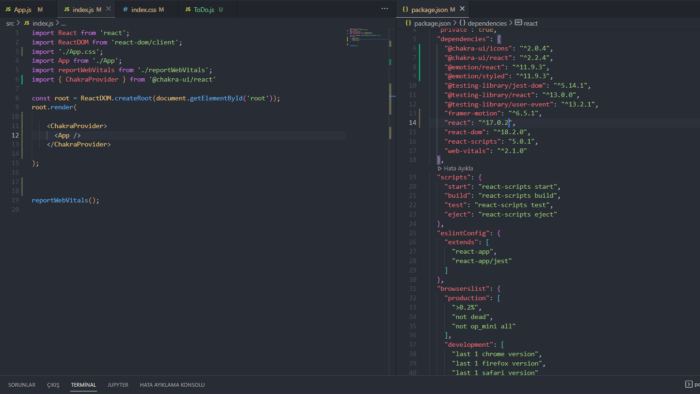
Task: Click the <ChakraProvider> opening tag line
Action: [x=77, y=126]
